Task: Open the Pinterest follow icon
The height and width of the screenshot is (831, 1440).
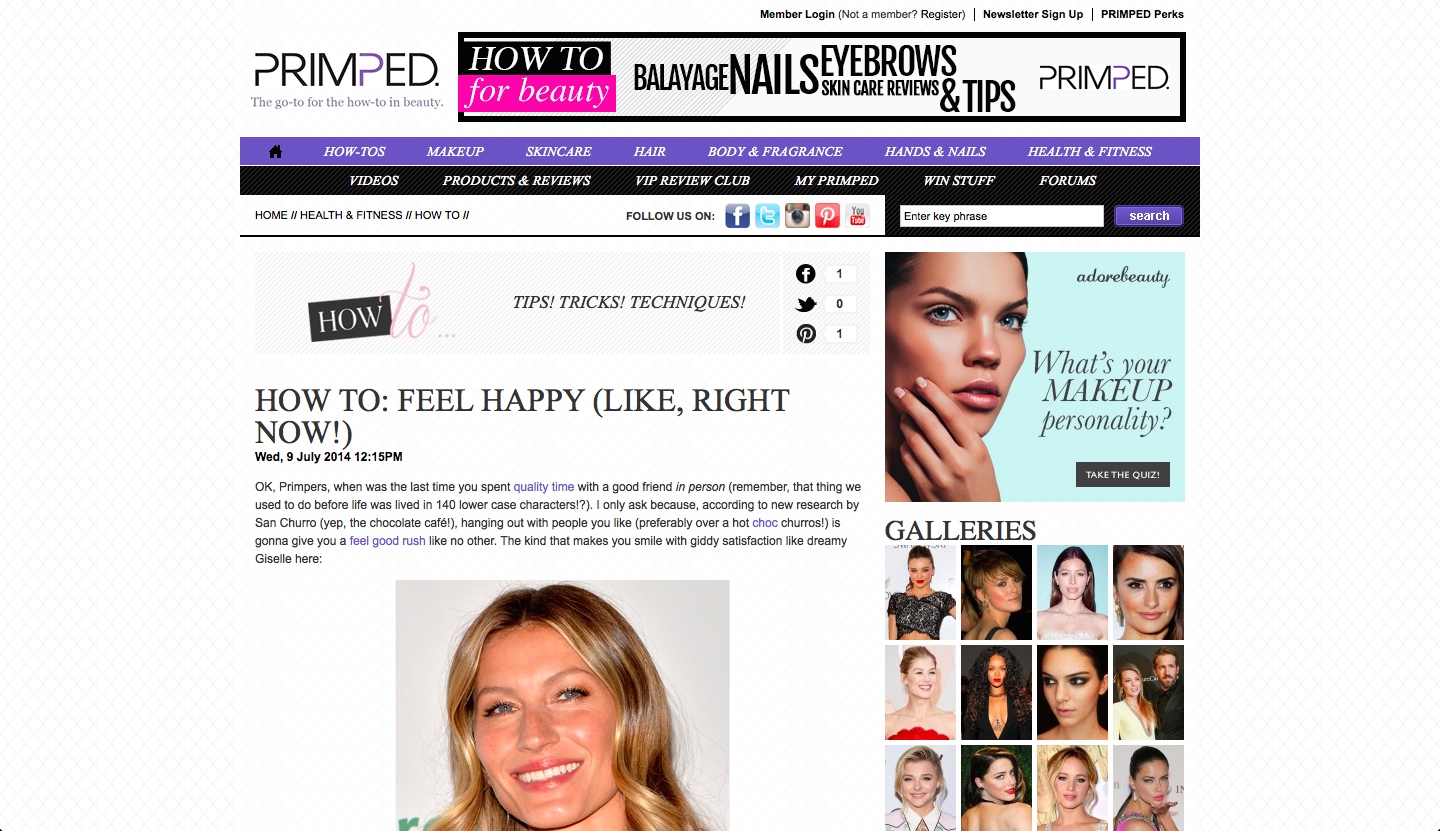Action: point(827,216)
